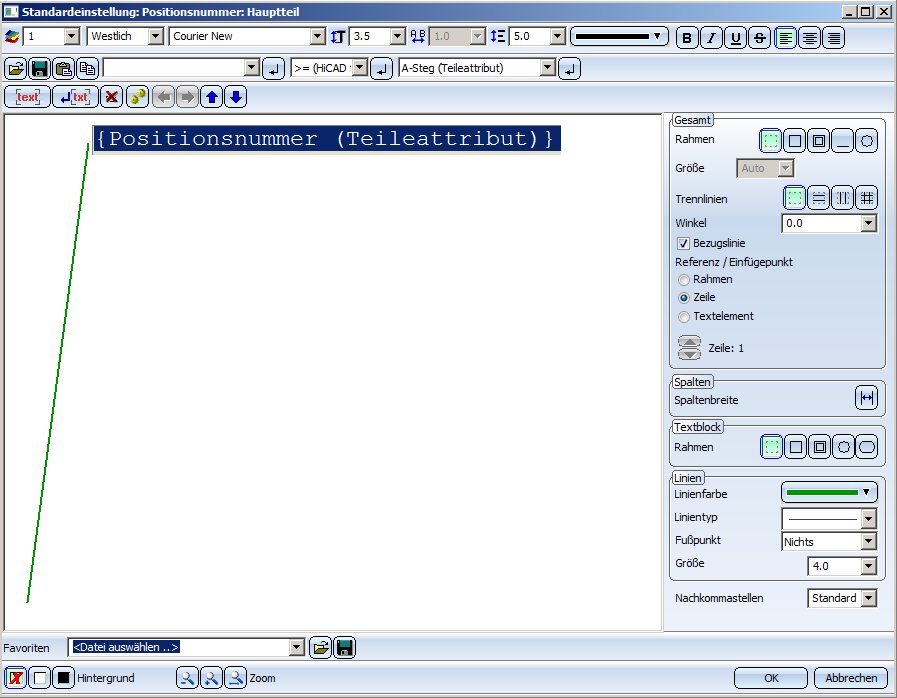This screenshot has width=897, height=698.
Task: Move line up with blue up arrow
Action: (211, 97)
